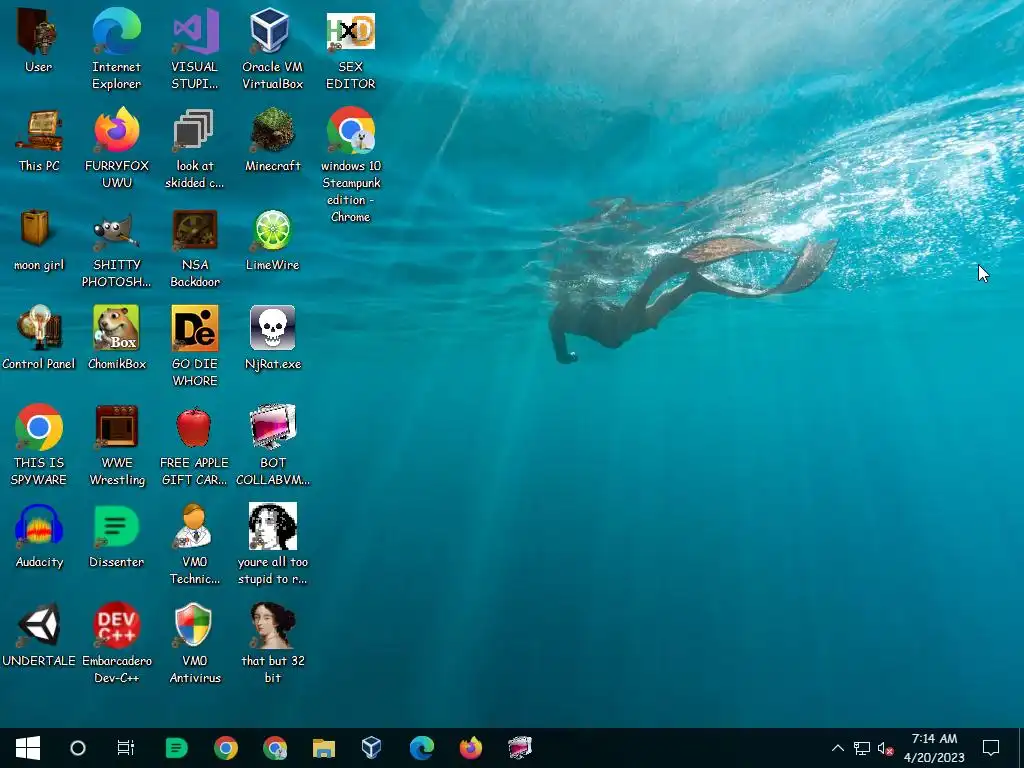Open Task View from the taskbar
Viewport: 1024px width, 768px height.
tap(125, 748)
